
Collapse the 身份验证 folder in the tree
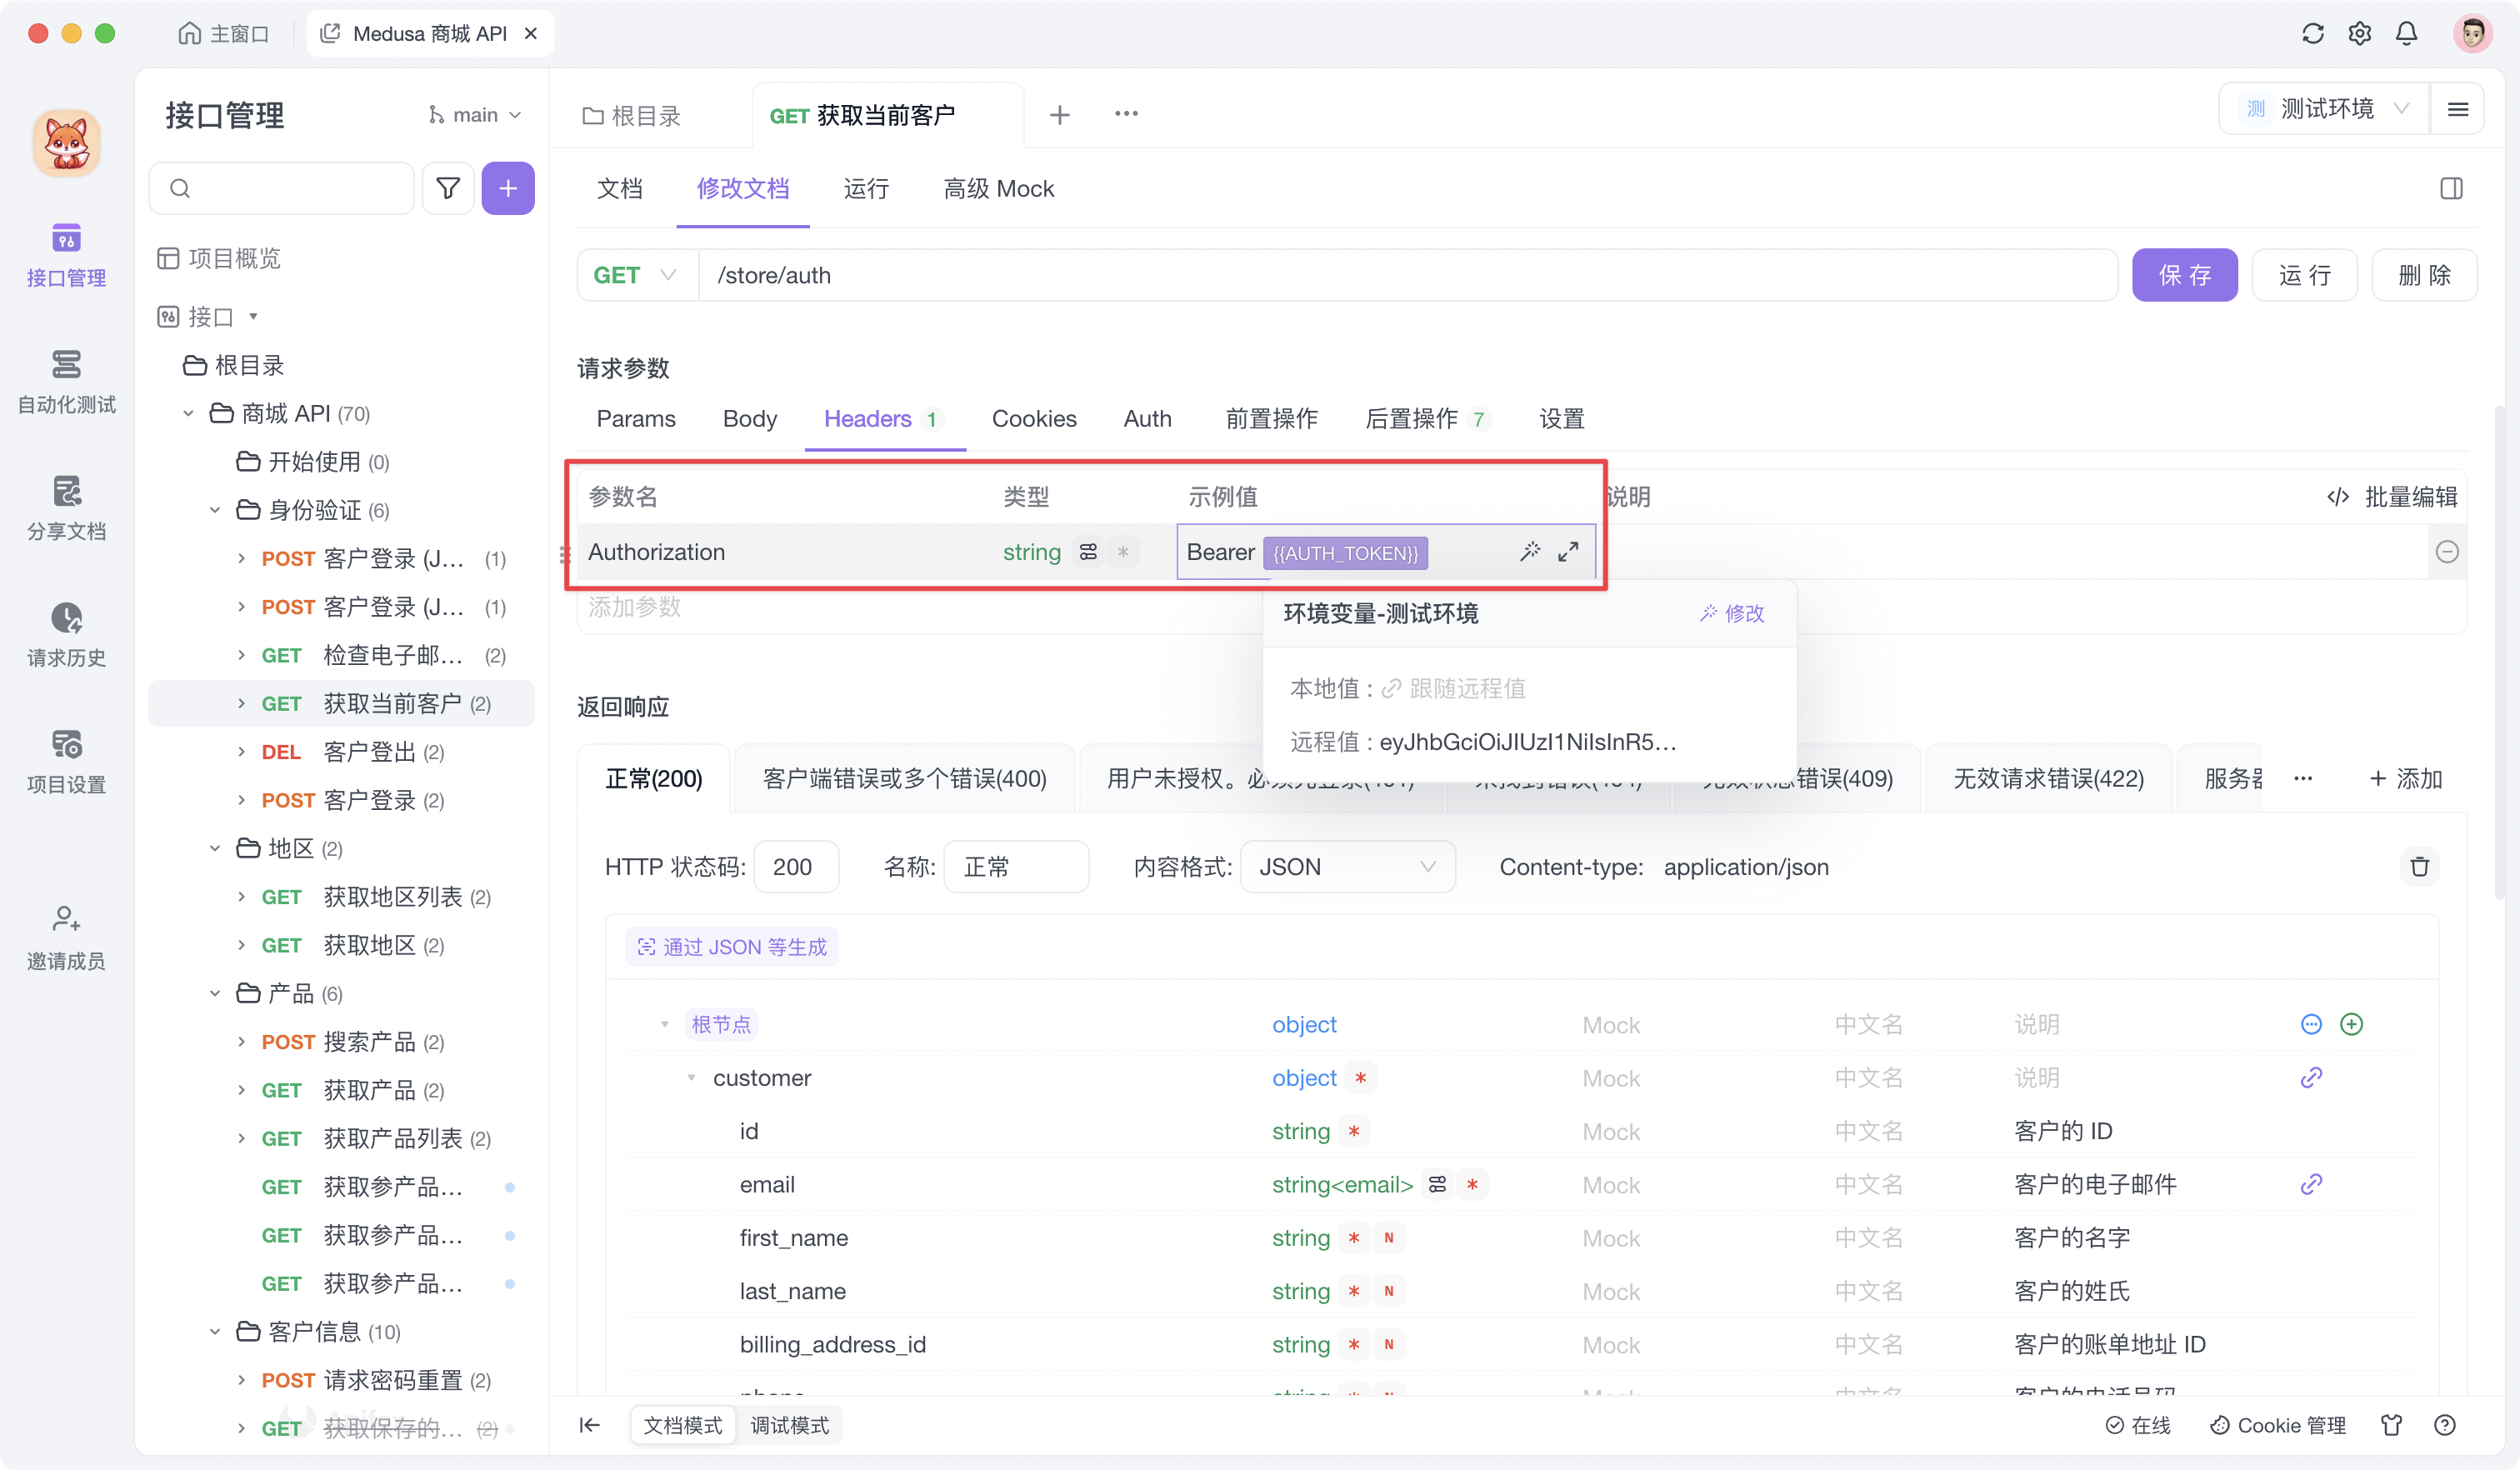tap(214, 510)
